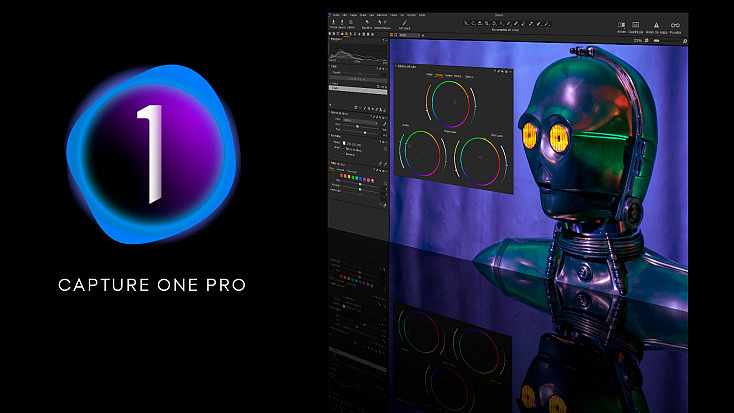Toggle the Cuadrícula grid overlay
The height and width of the screenshot is (413, 734).
tap(635, 27)
